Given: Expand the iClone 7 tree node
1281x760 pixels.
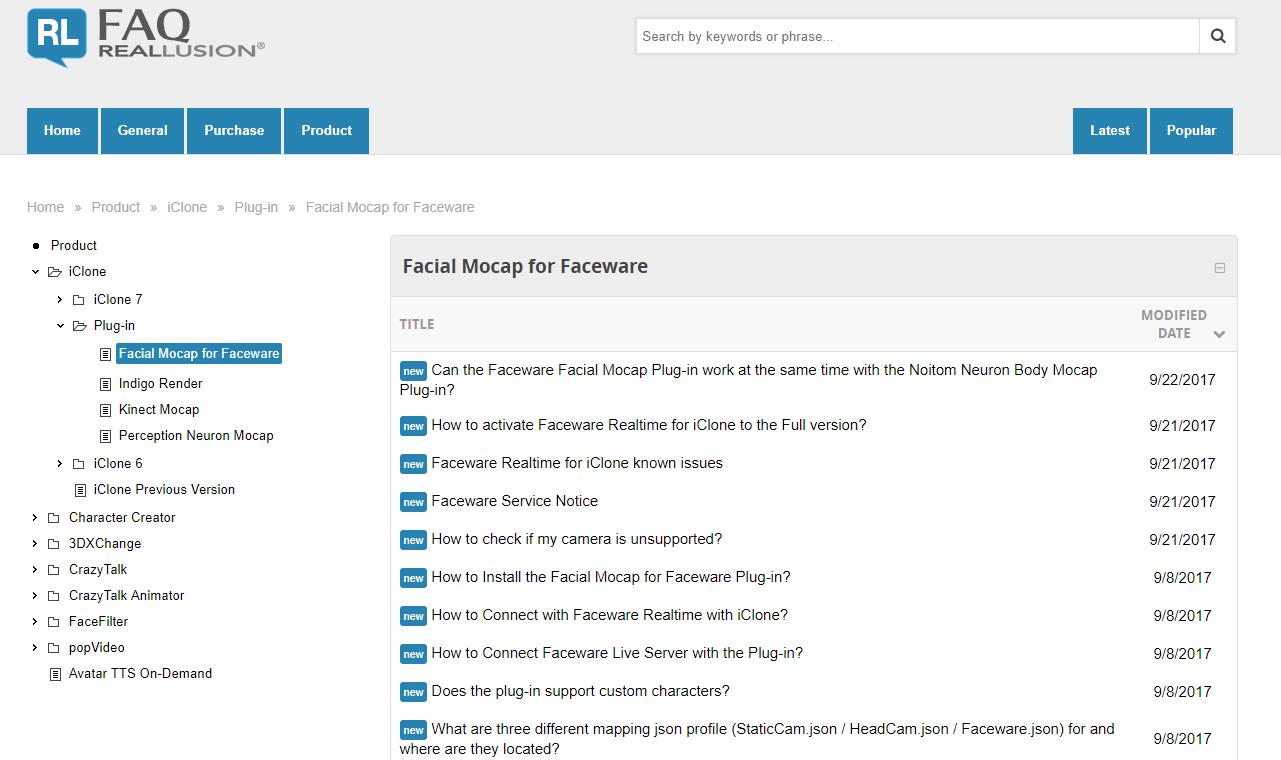Looking at the screenshot, I should click(60, 299).
